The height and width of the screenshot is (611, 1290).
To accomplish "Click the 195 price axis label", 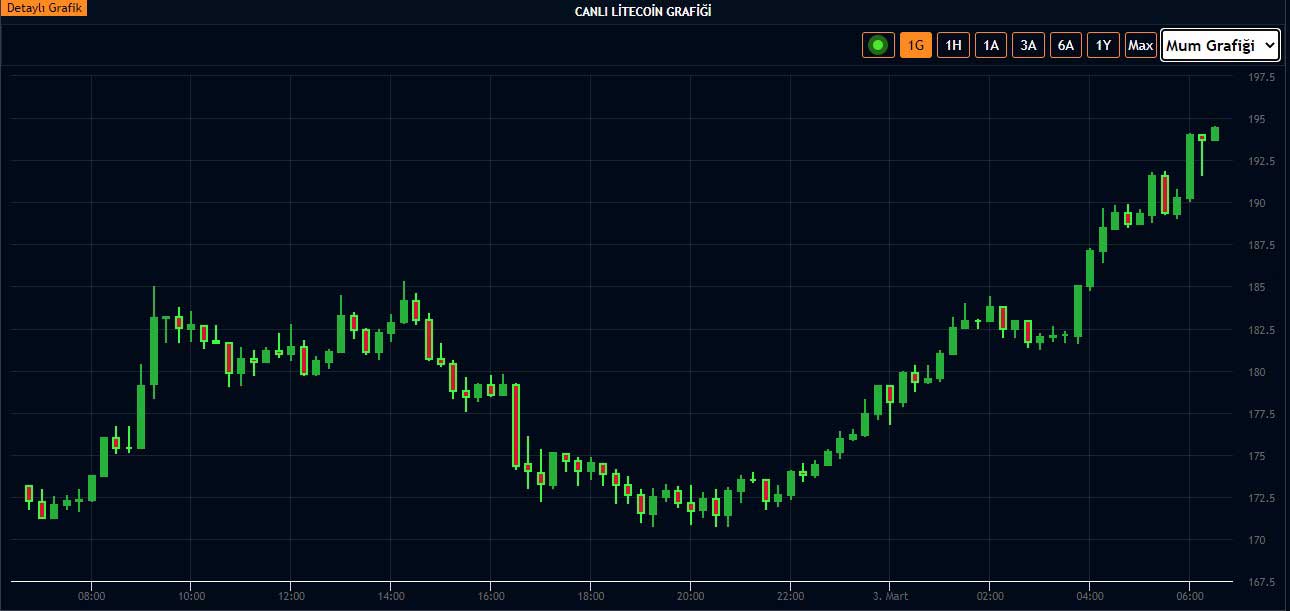I will point(1258,119).
